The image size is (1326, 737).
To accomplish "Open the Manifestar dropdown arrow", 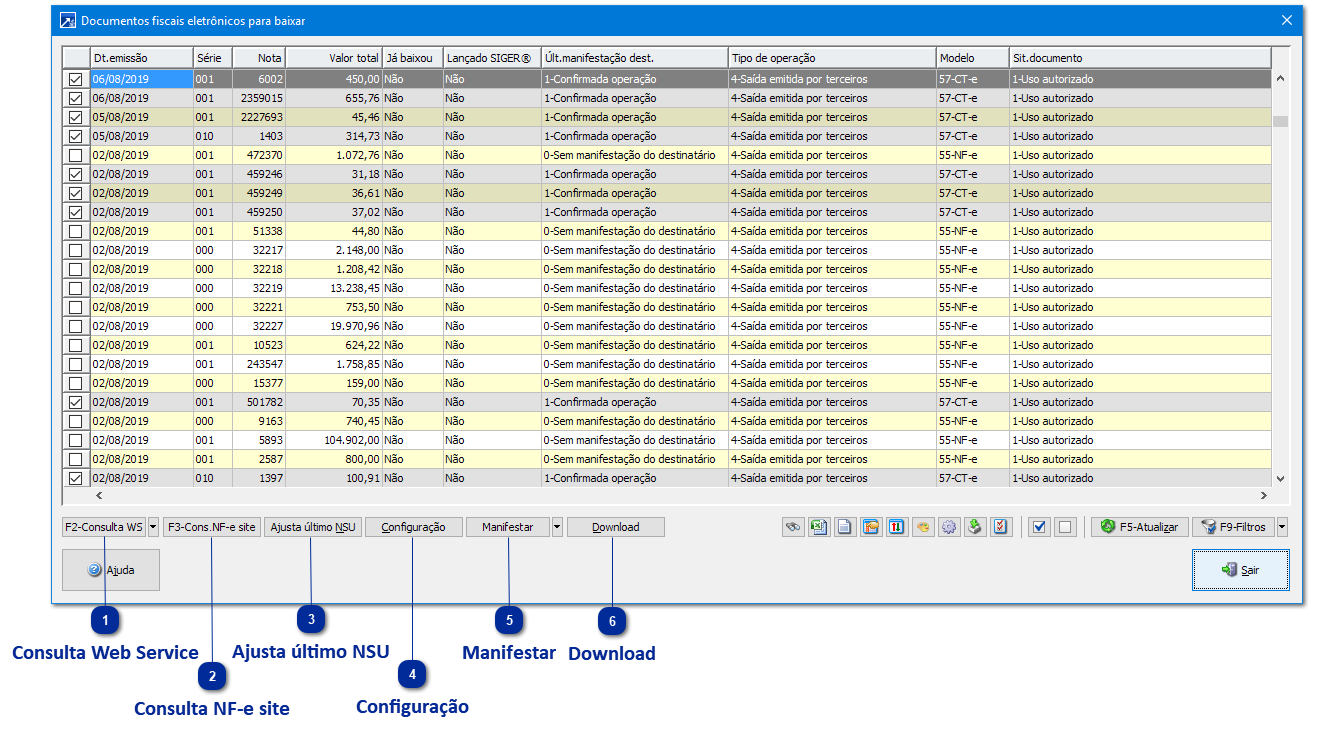I will coord(557,527).
